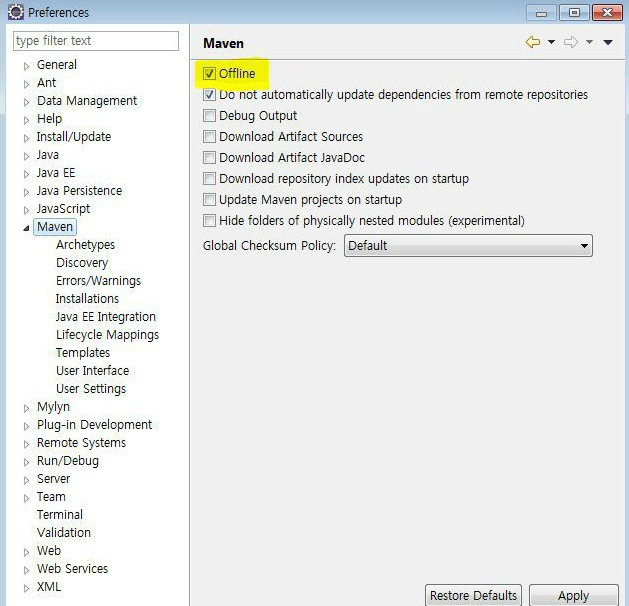Screen dimensions: 629x606
Task: Click the forward navigation arrow icon
Action: click(571, 42)
